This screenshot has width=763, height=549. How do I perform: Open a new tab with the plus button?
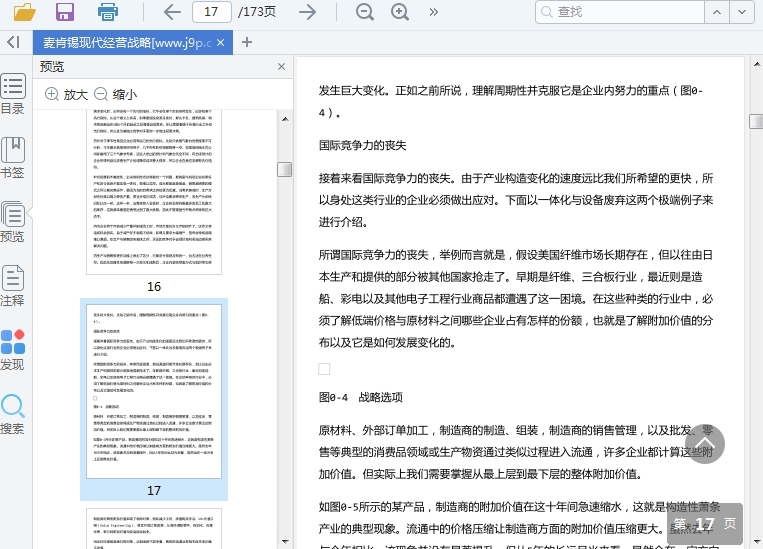[247, 42]
